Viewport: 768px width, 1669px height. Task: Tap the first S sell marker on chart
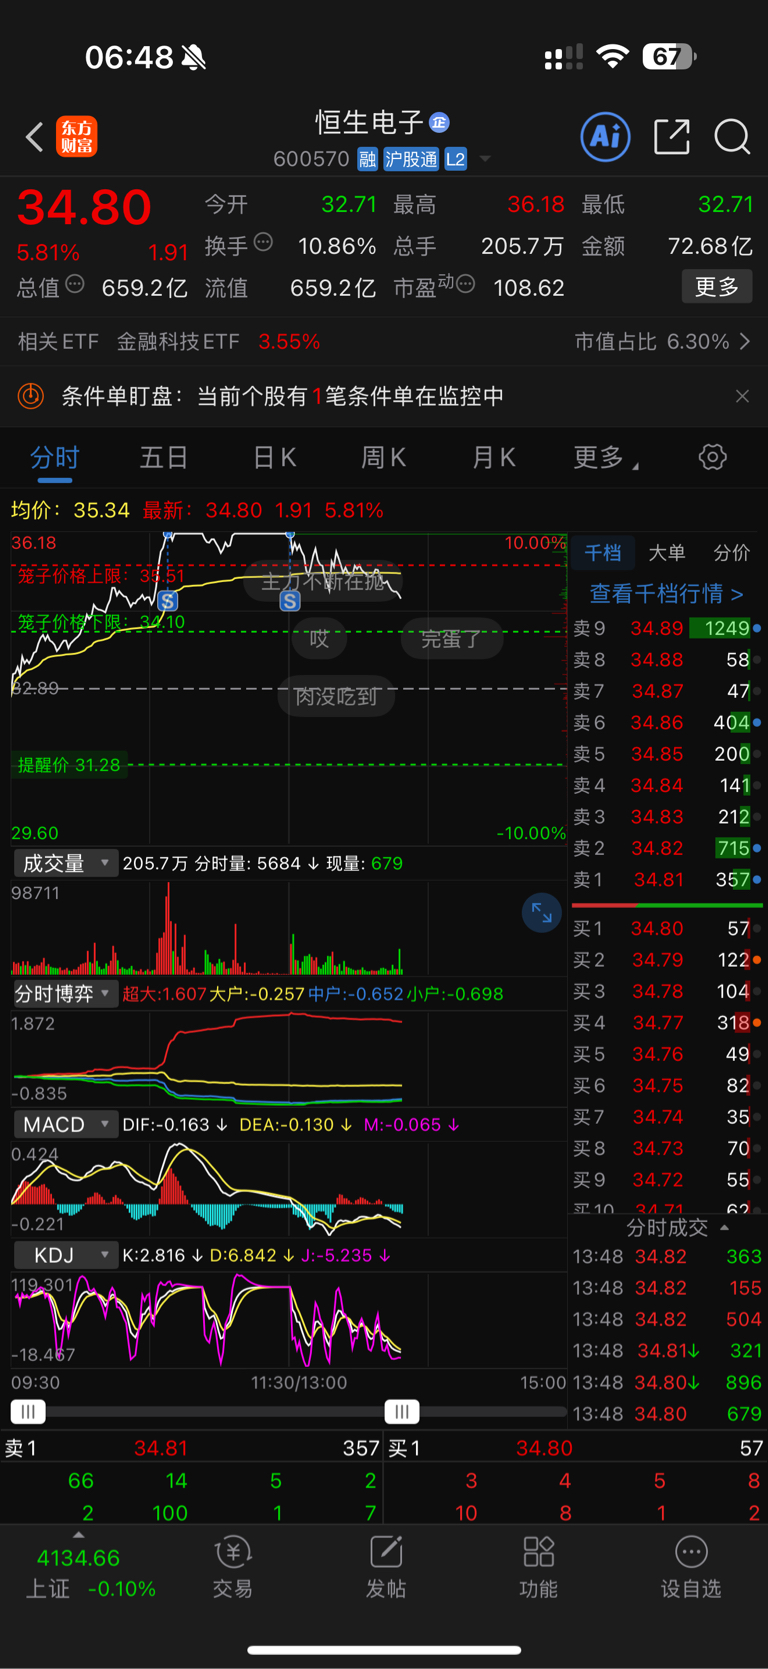click(x=168, y=601)
